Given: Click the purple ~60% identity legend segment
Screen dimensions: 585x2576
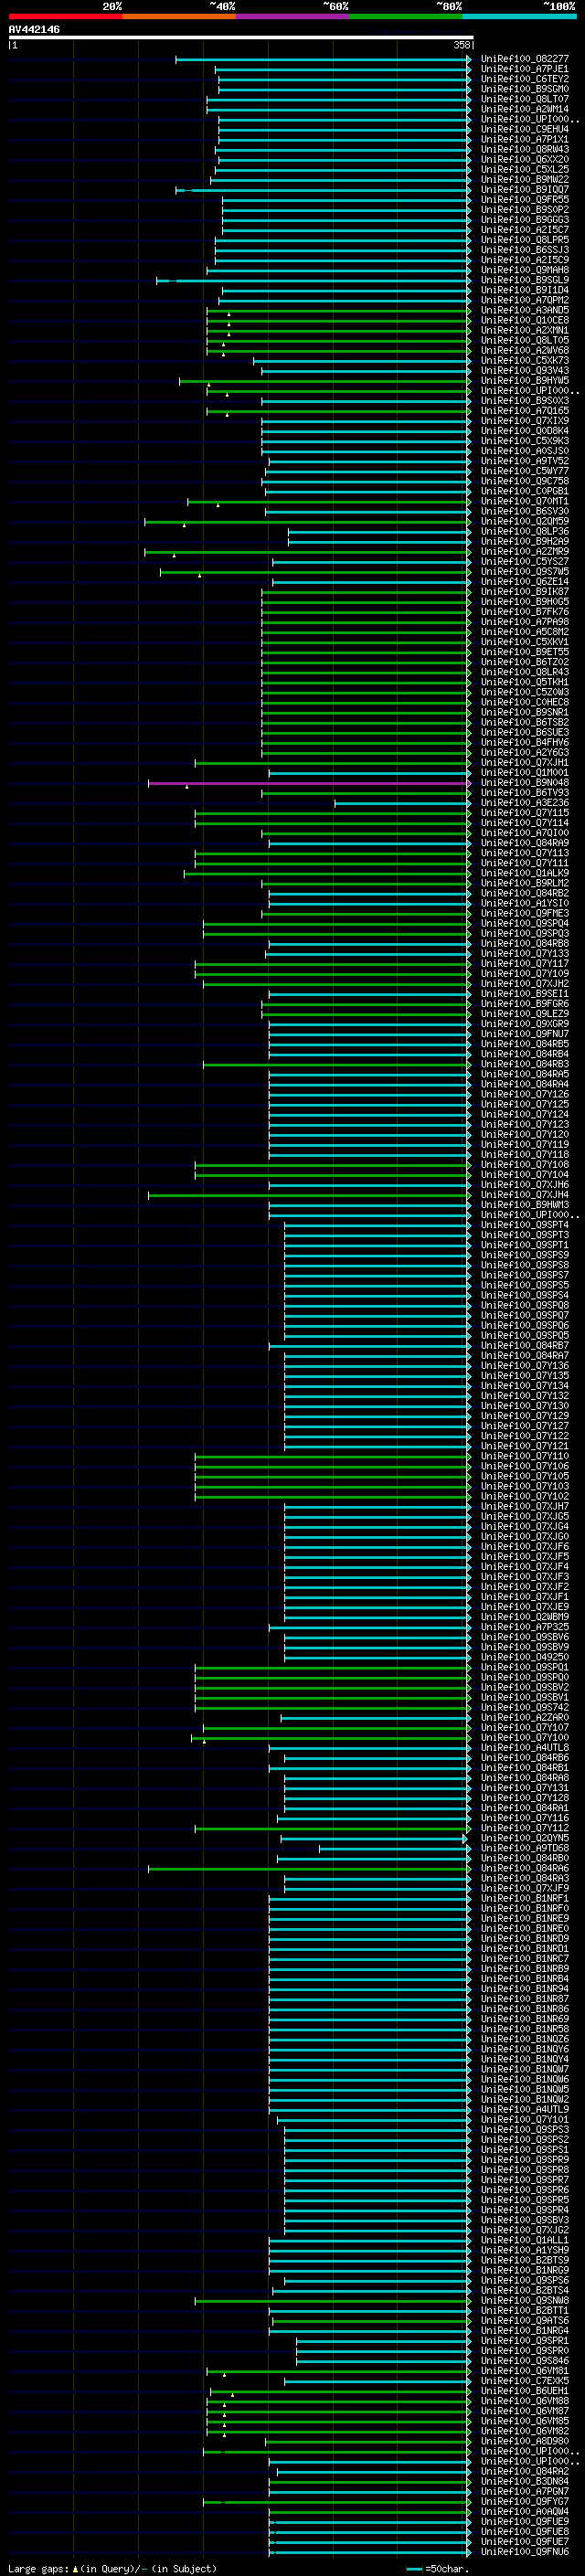Looking at the screenshot, I should [x=293, y=16].
